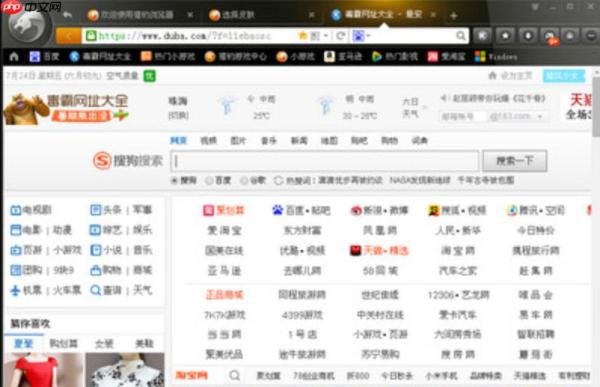The image size is (600, 387).
Task: Open the 百度·贴吧 site link
Action: click(301, 210)
